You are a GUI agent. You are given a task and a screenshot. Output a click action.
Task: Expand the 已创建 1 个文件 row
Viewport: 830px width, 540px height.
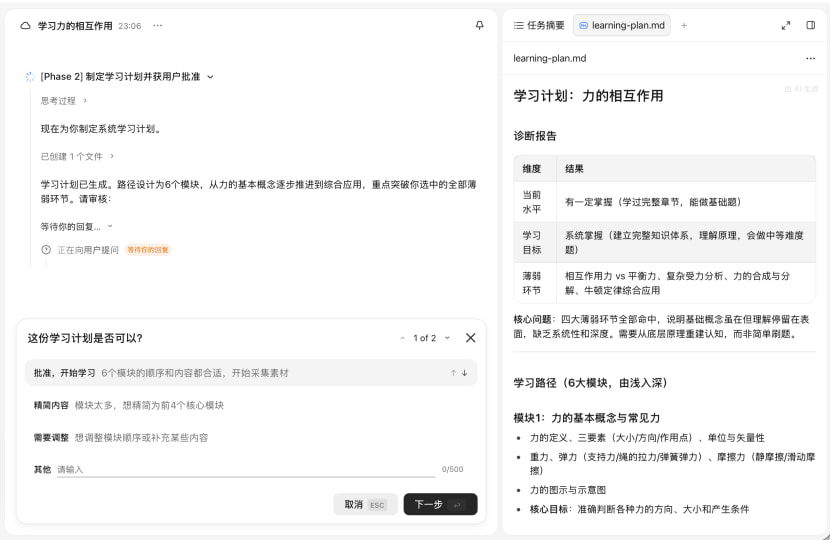pos(77,156)
